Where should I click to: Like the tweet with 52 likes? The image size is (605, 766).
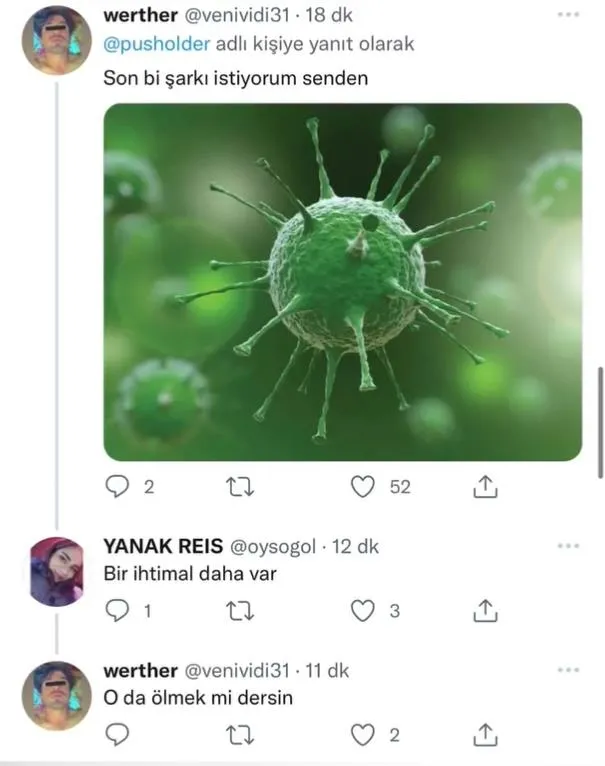tap(365, 487)
